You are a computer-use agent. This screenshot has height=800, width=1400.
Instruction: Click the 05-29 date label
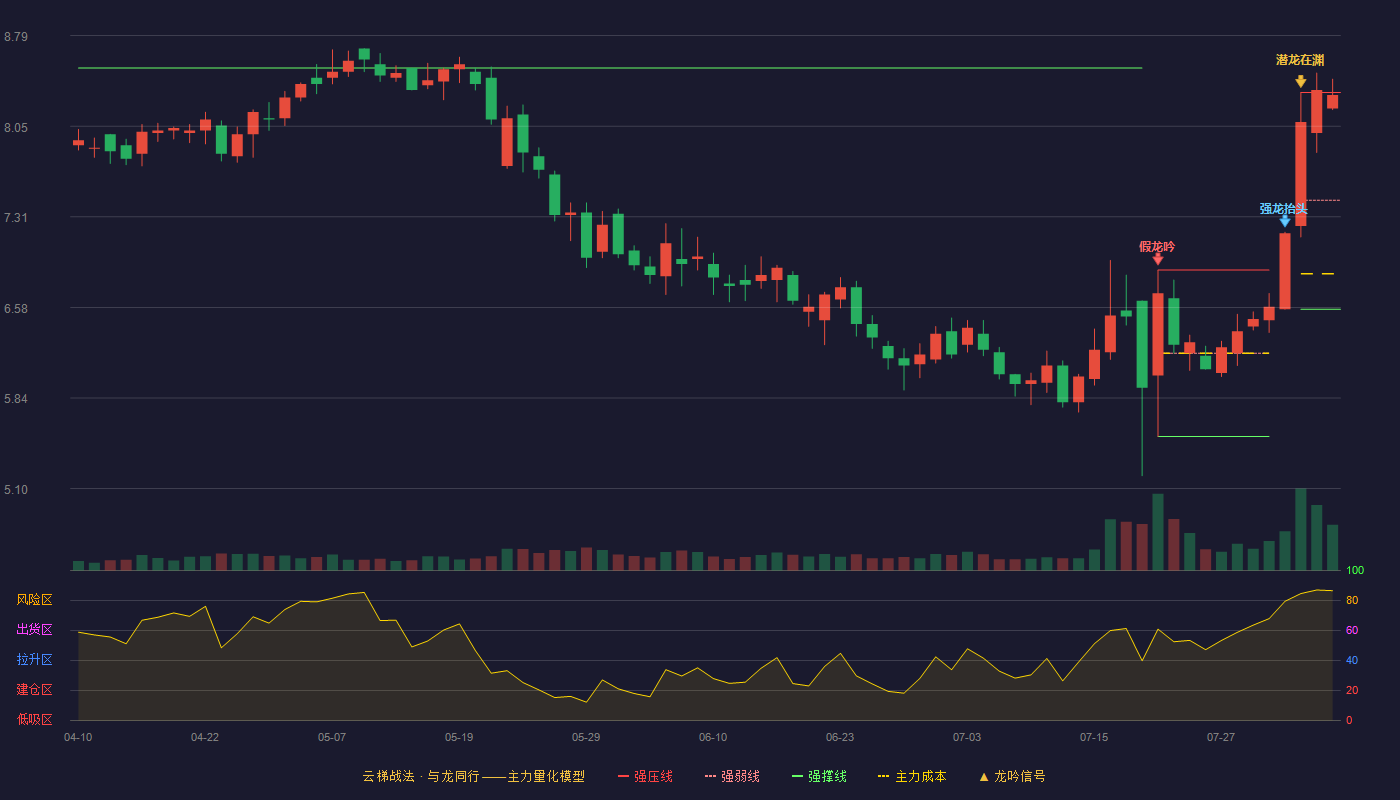click(586, 737)
